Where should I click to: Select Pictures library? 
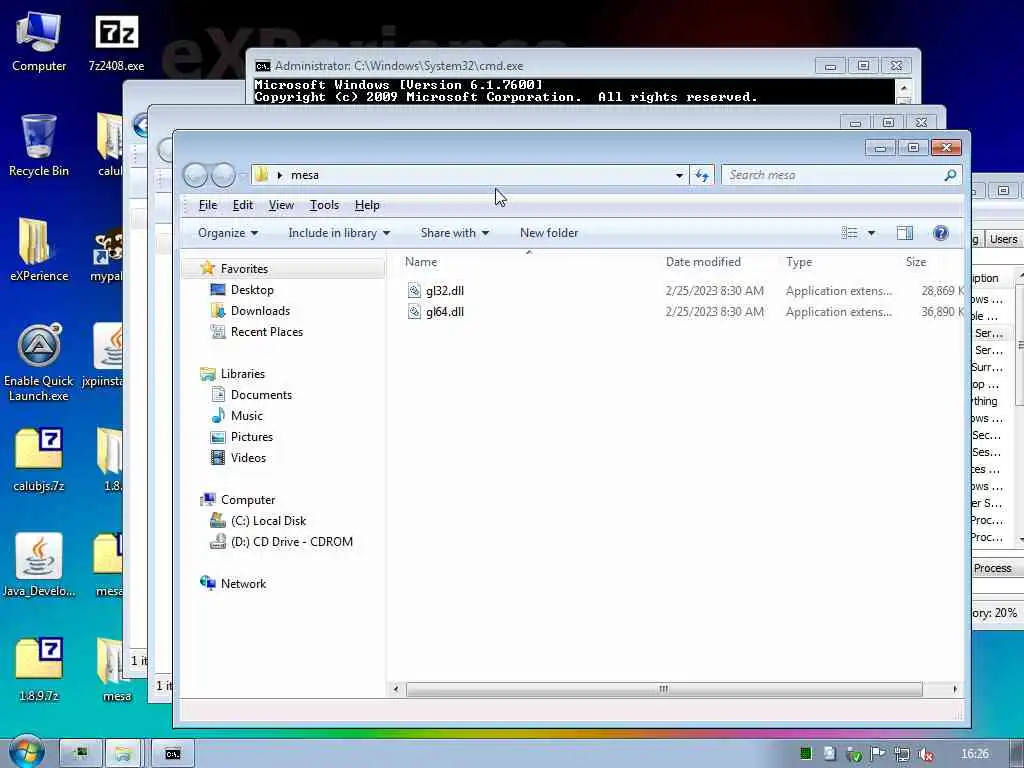tap(251, 437)
